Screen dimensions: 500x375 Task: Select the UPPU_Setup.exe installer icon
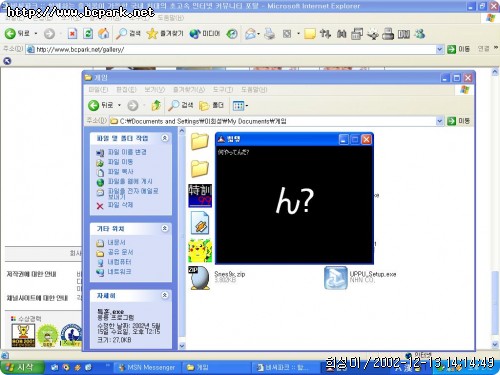point(336,278)
